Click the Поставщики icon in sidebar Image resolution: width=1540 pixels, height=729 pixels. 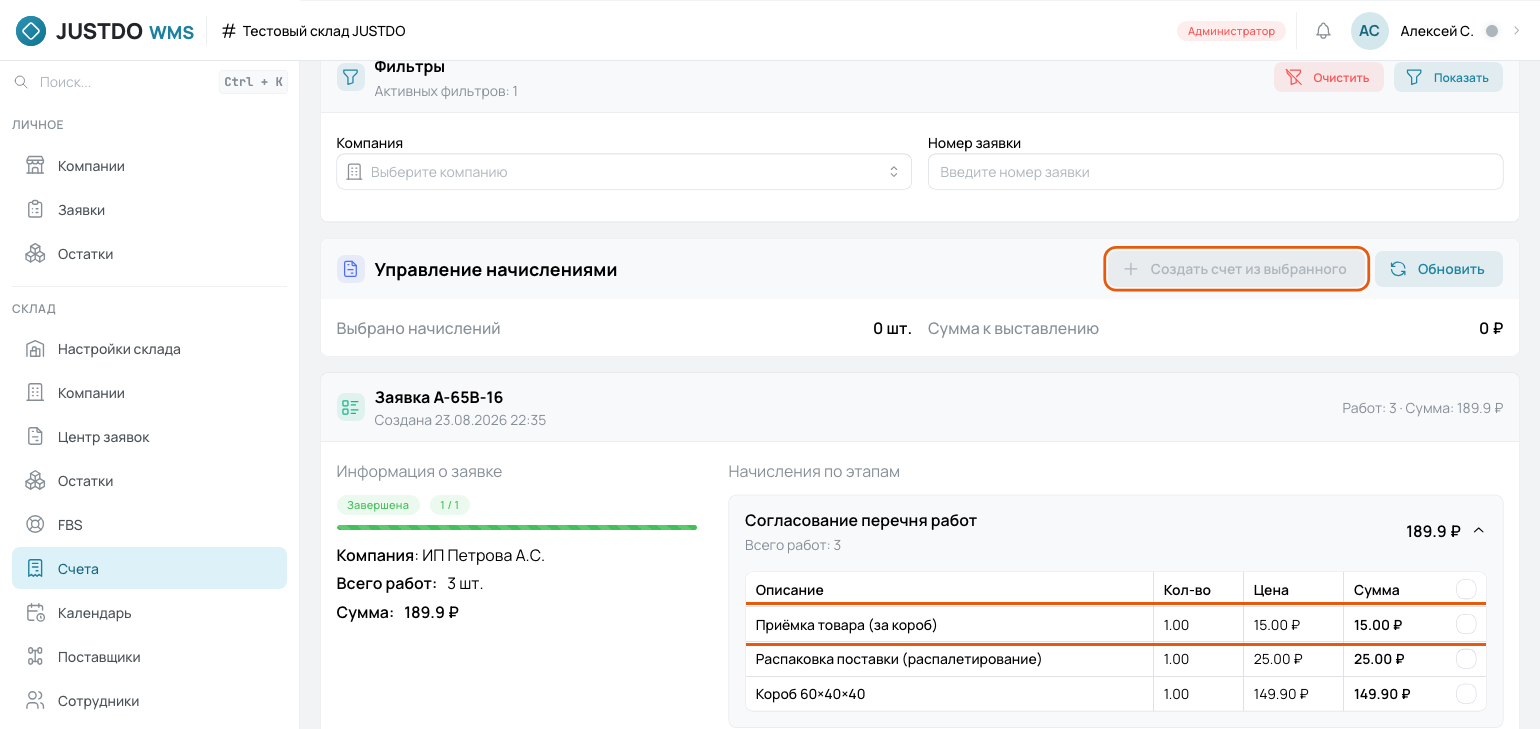point(35,657)
